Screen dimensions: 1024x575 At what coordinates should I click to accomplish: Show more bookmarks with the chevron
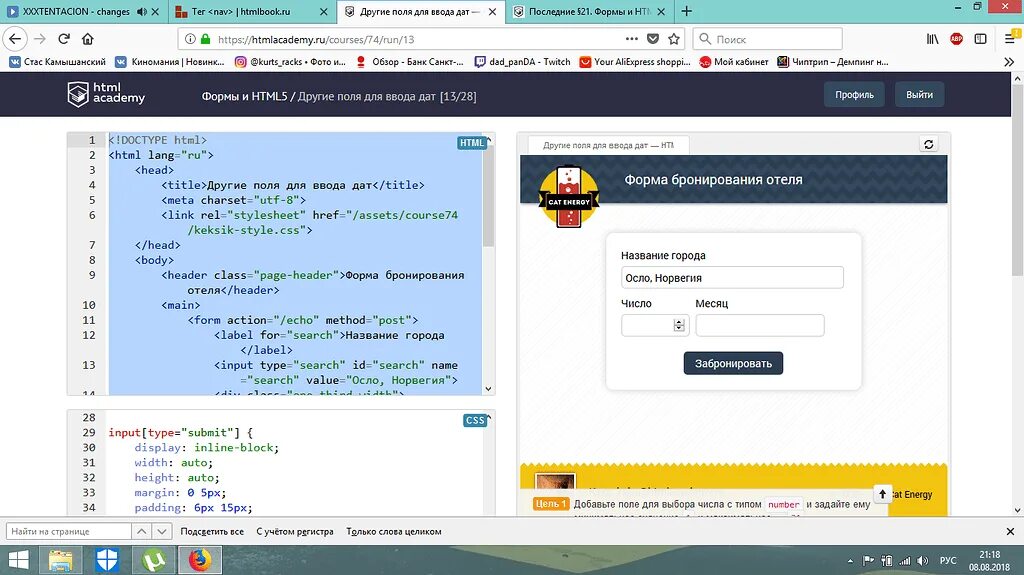coord(1009,62)
